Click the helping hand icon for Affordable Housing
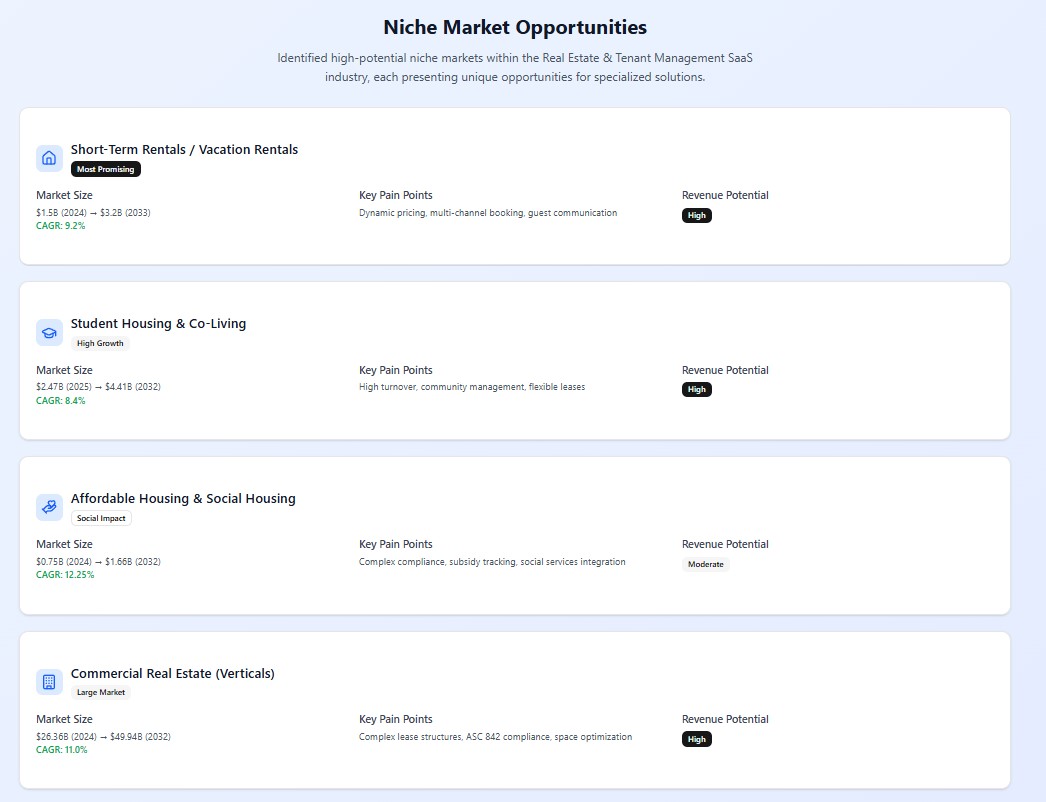 (x=49, y=507)
